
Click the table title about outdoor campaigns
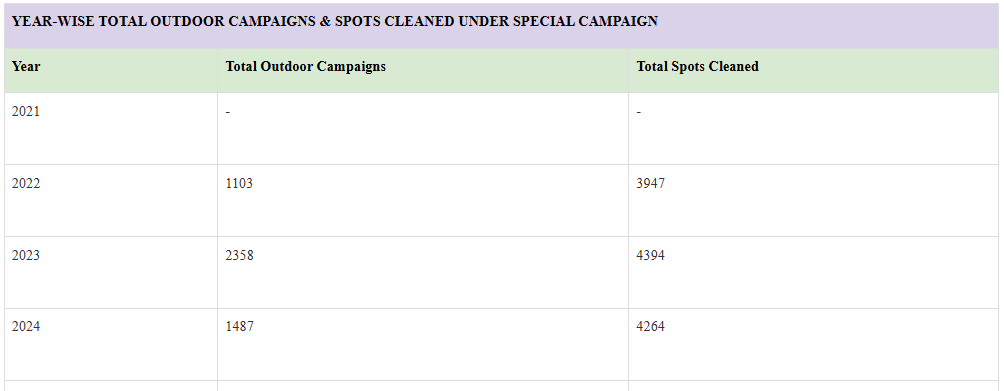[x=334, y=21]
